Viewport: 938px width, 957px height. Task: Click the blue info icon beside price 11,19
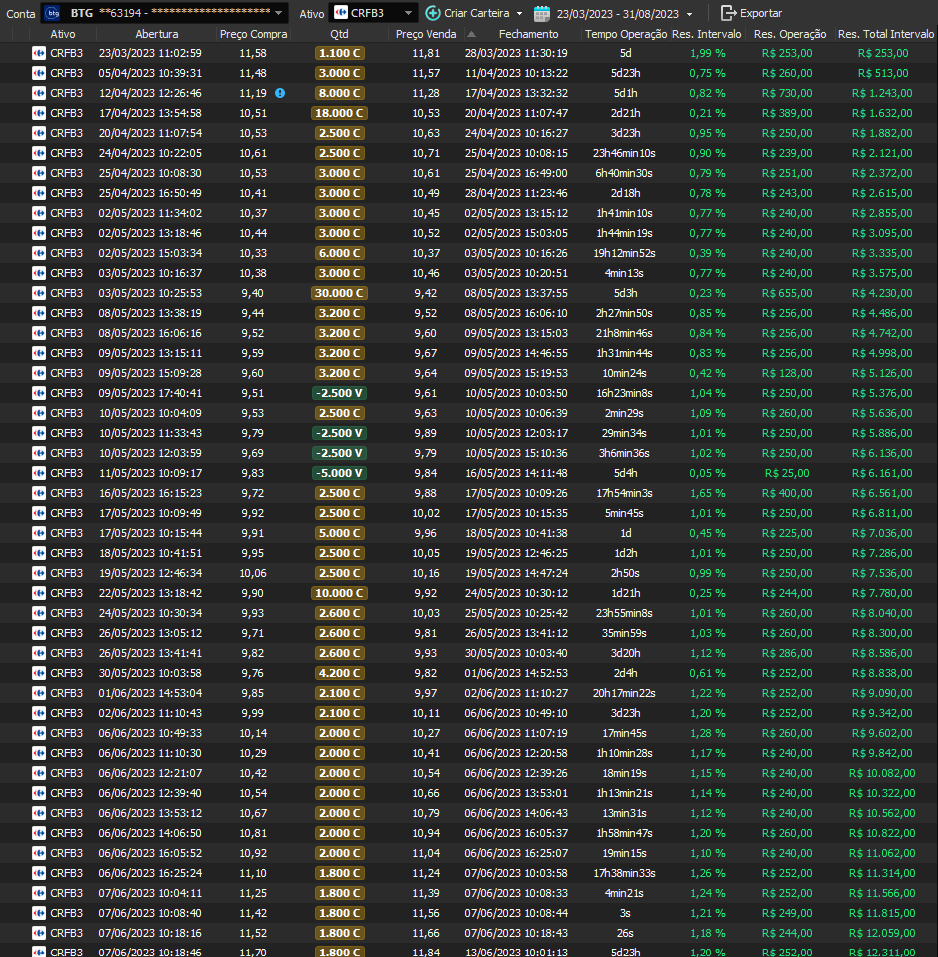tap(280, 93)
